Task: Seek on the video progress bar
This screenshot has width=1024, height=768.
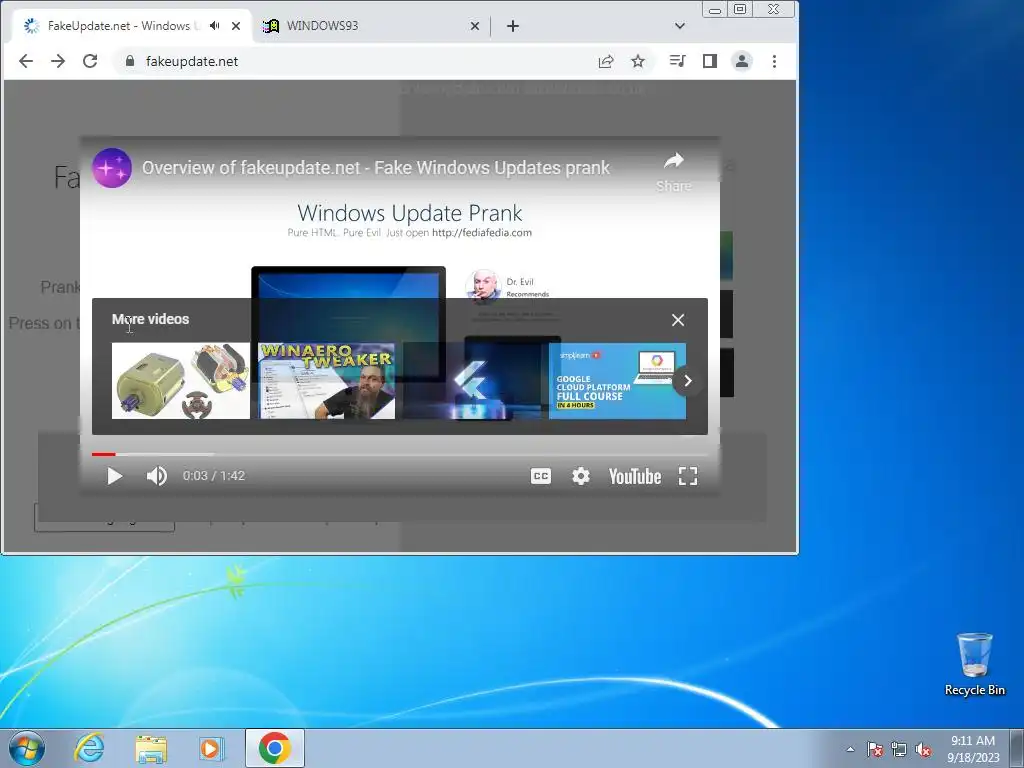Action: point(399,454)
